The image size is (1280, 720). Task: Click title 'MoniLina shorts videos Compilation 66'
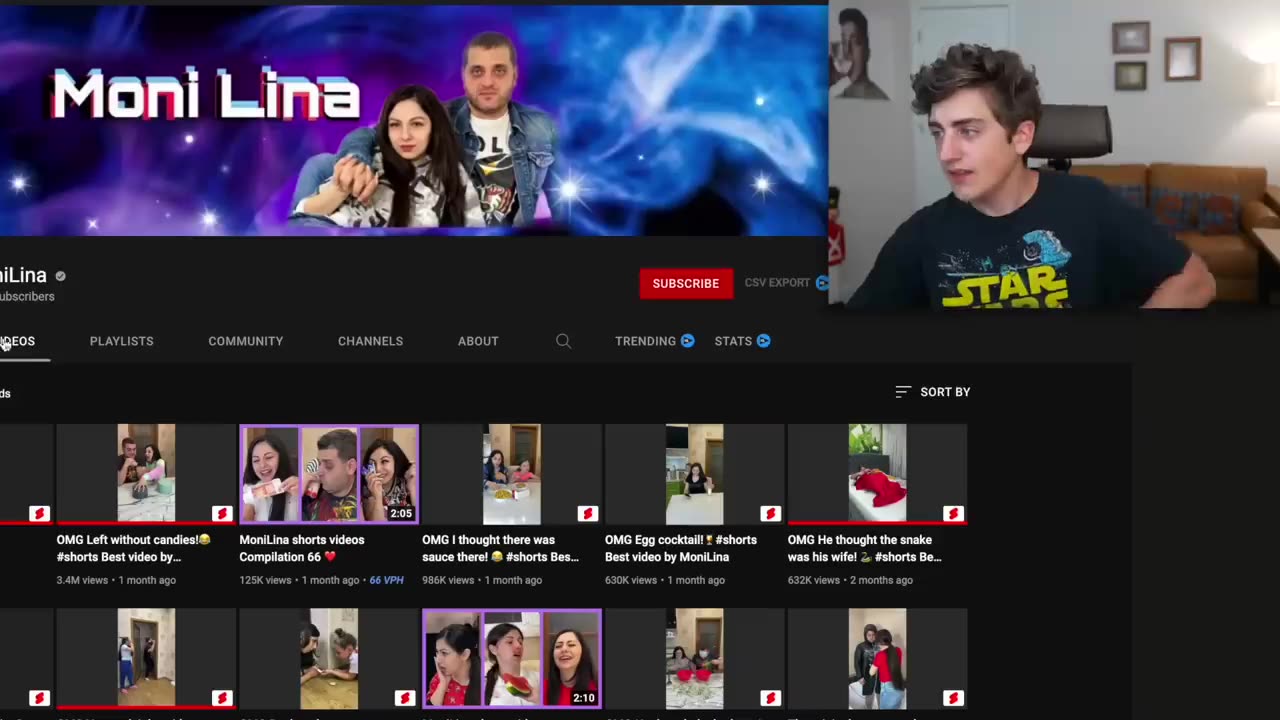pyautogui.click(x=302, y=548)
